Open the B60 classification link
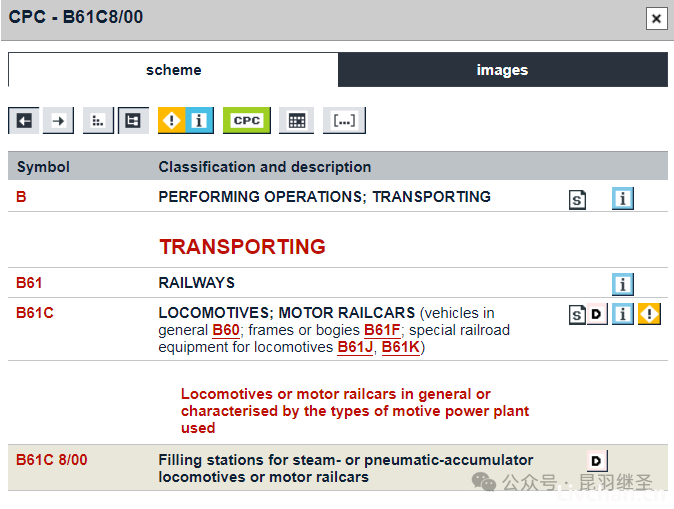 pos(226,330)
